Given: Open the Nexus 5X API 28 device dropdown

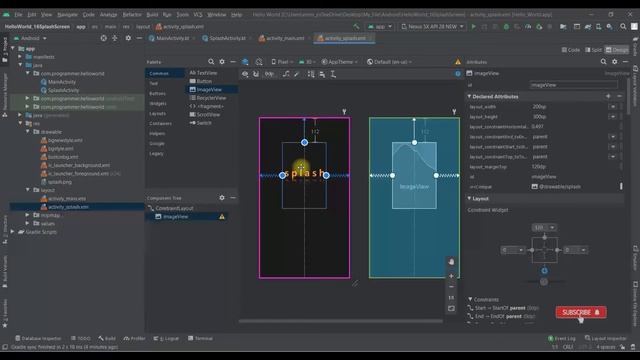Looking at the screenshot, I should click(432, 27).
